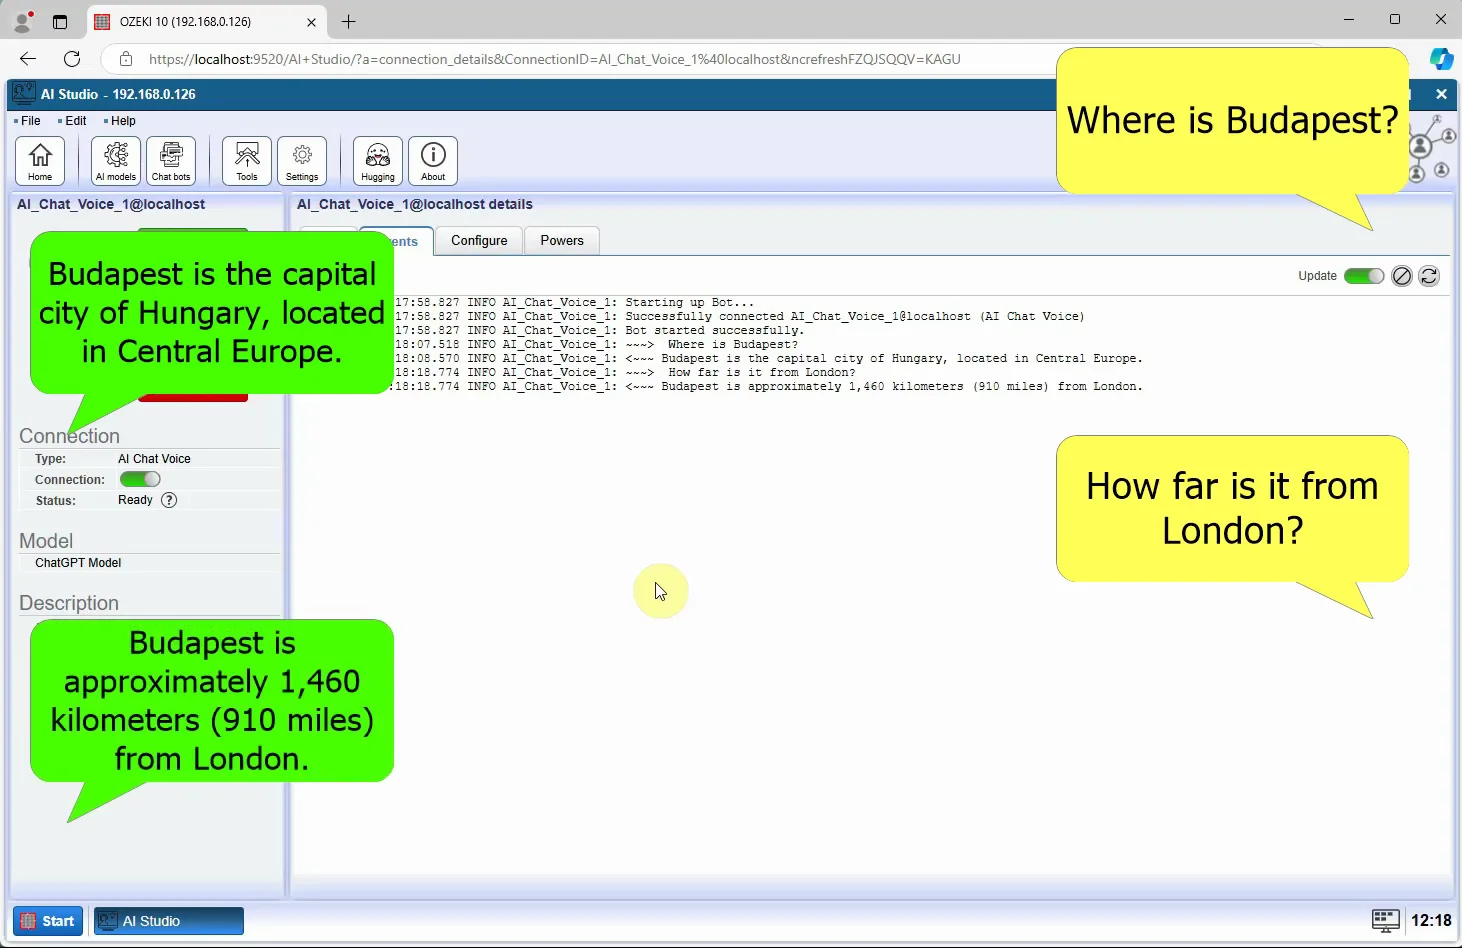Open a new browser tab
This screenshot has height=948, width=1462.
[x=348, y=21]
